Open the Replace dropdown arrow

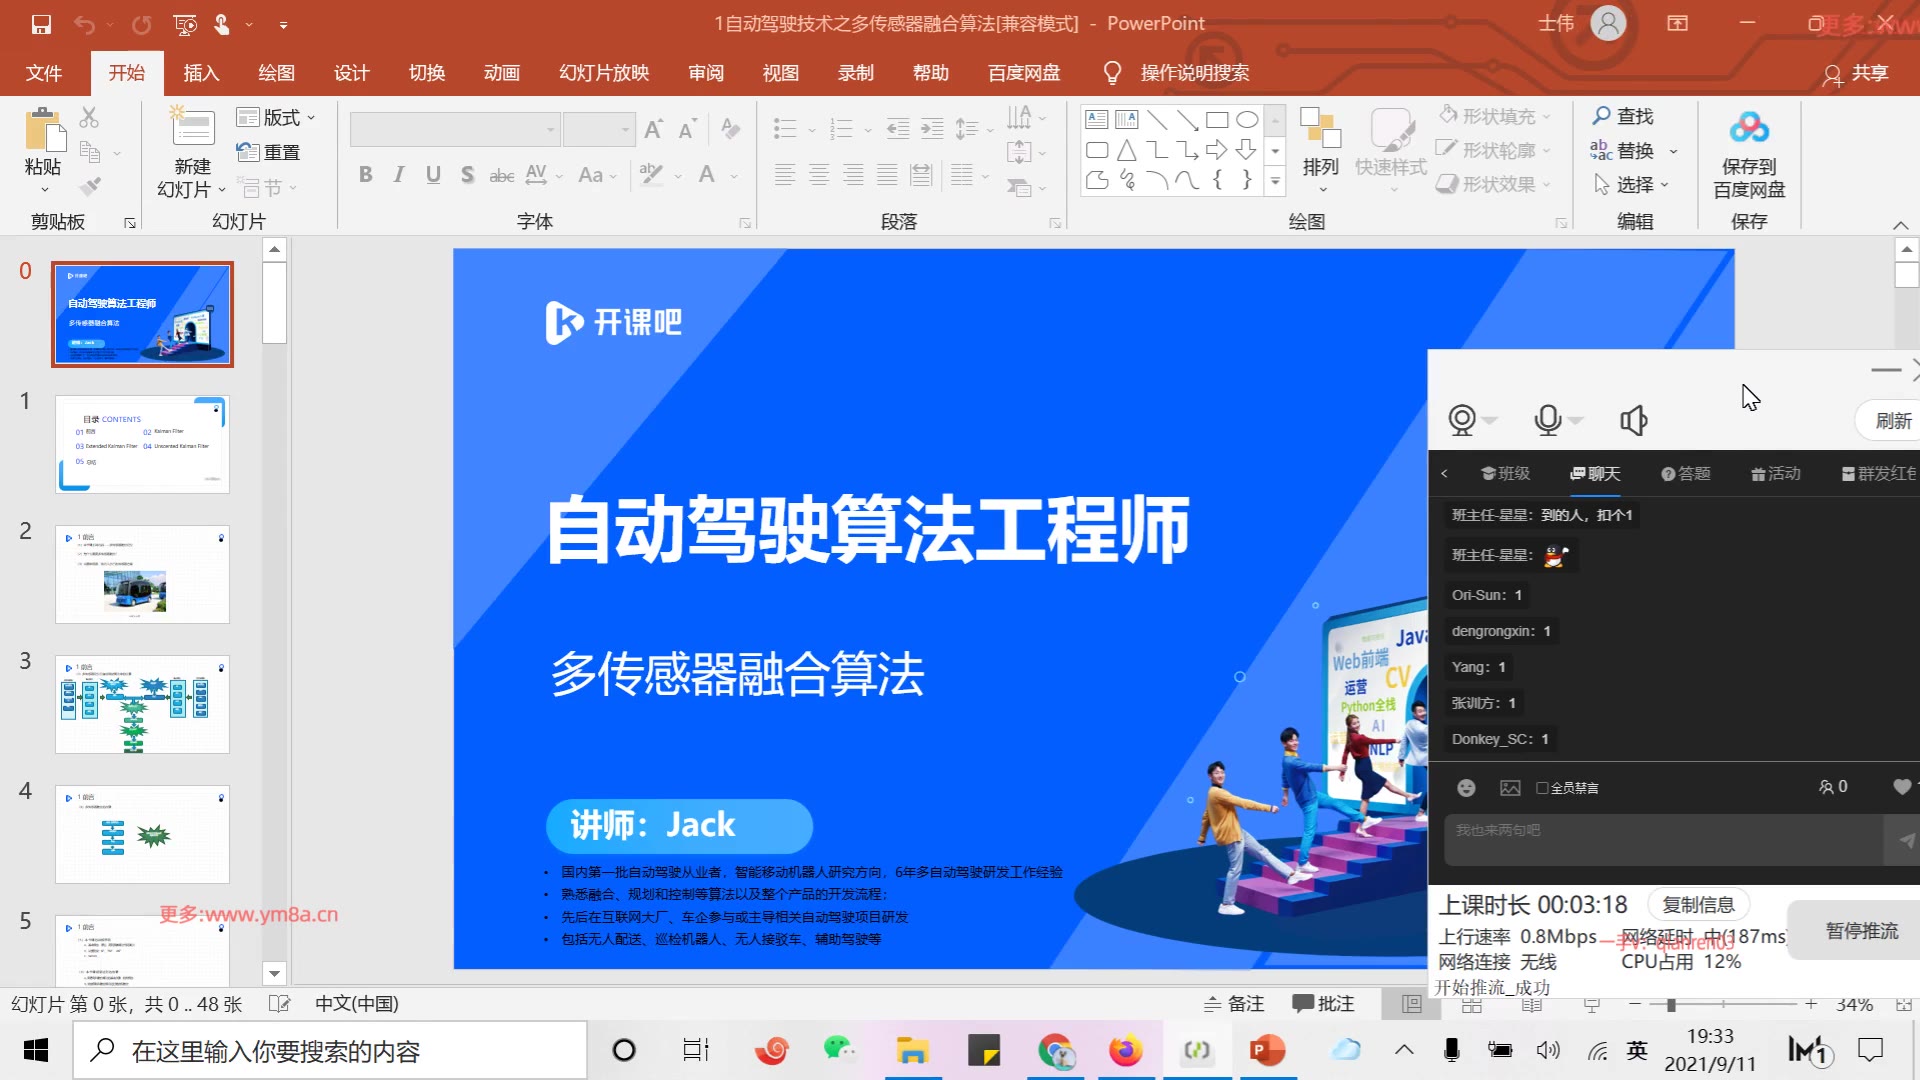[x=1673, y=151]
